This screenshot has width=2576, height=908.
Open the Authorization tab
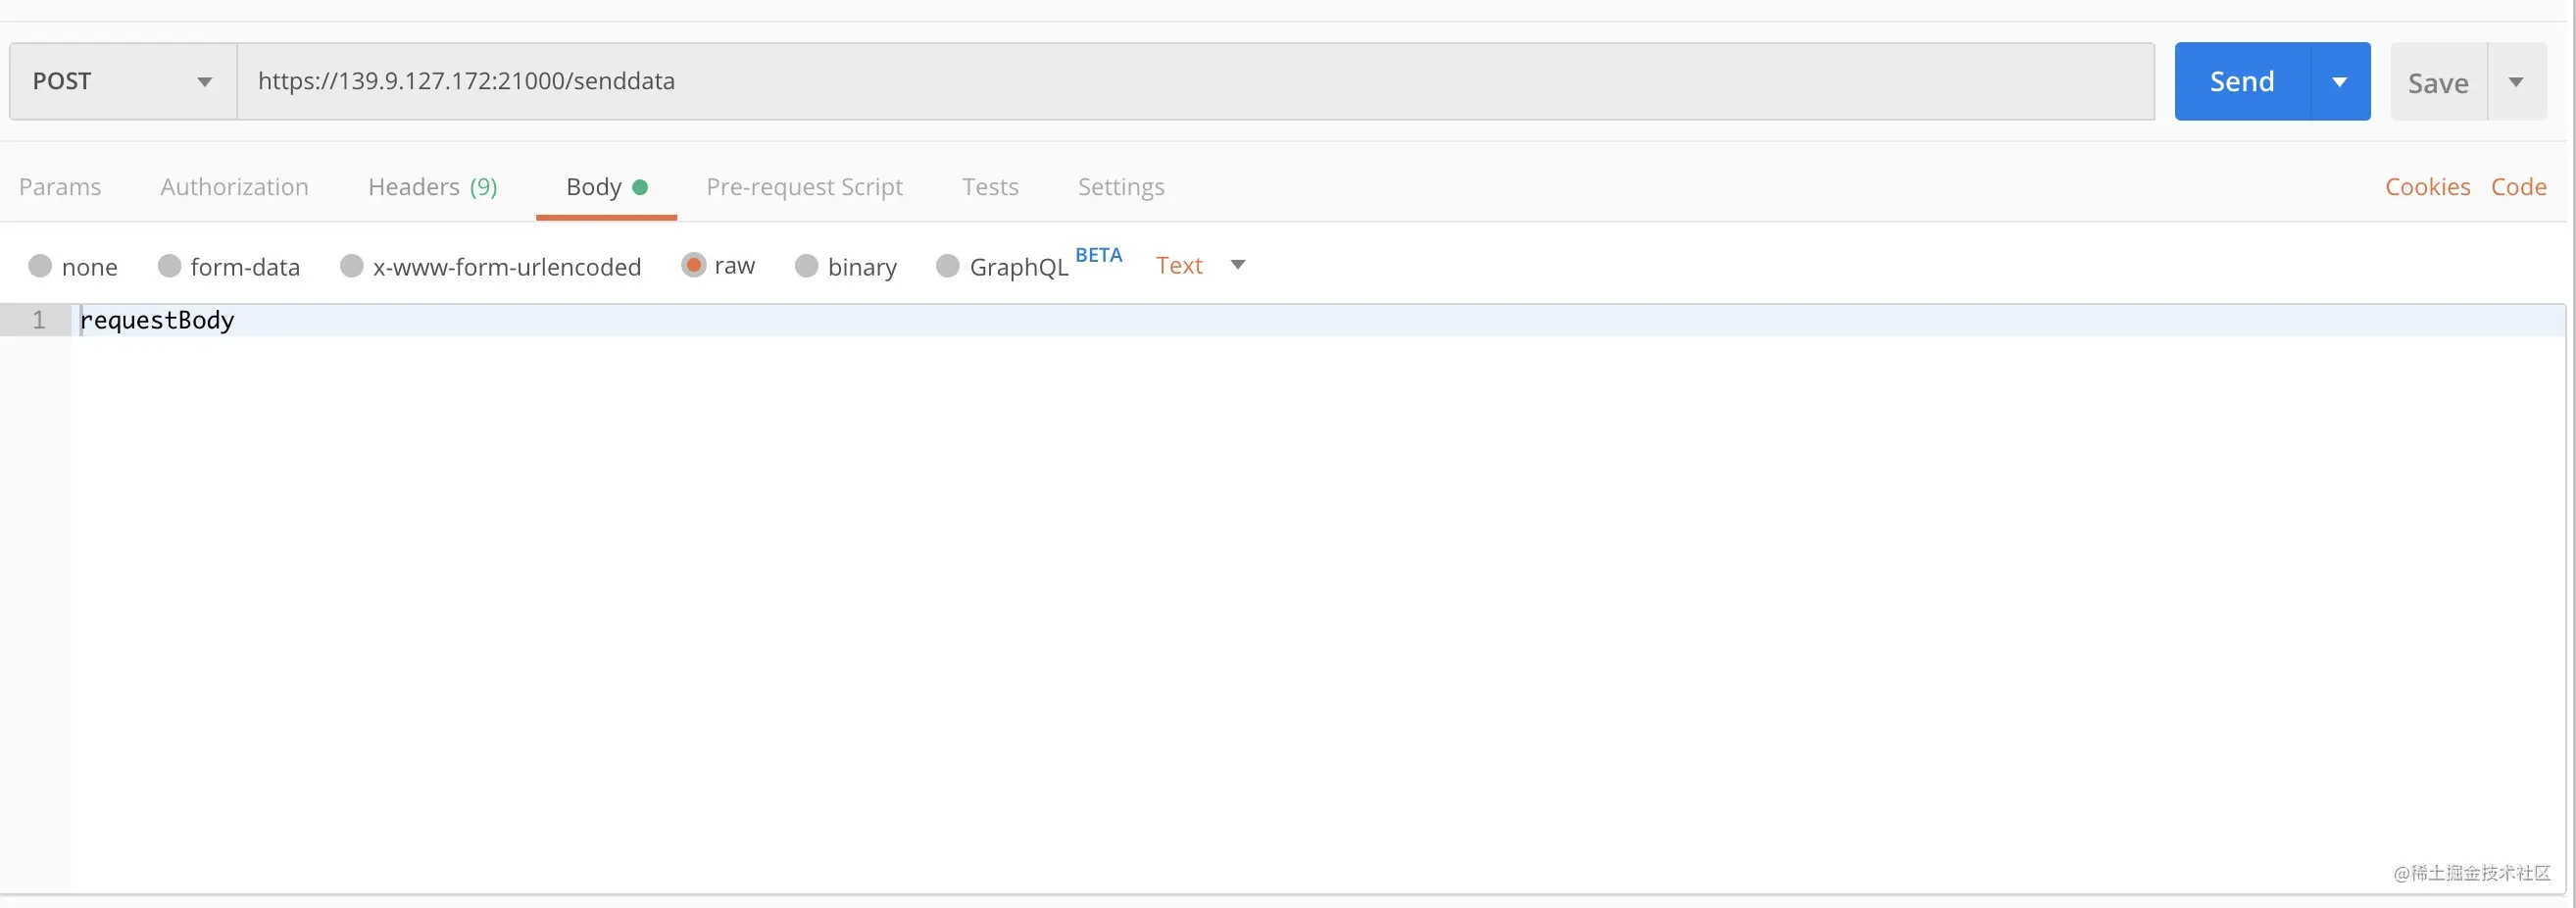[234, 187]
